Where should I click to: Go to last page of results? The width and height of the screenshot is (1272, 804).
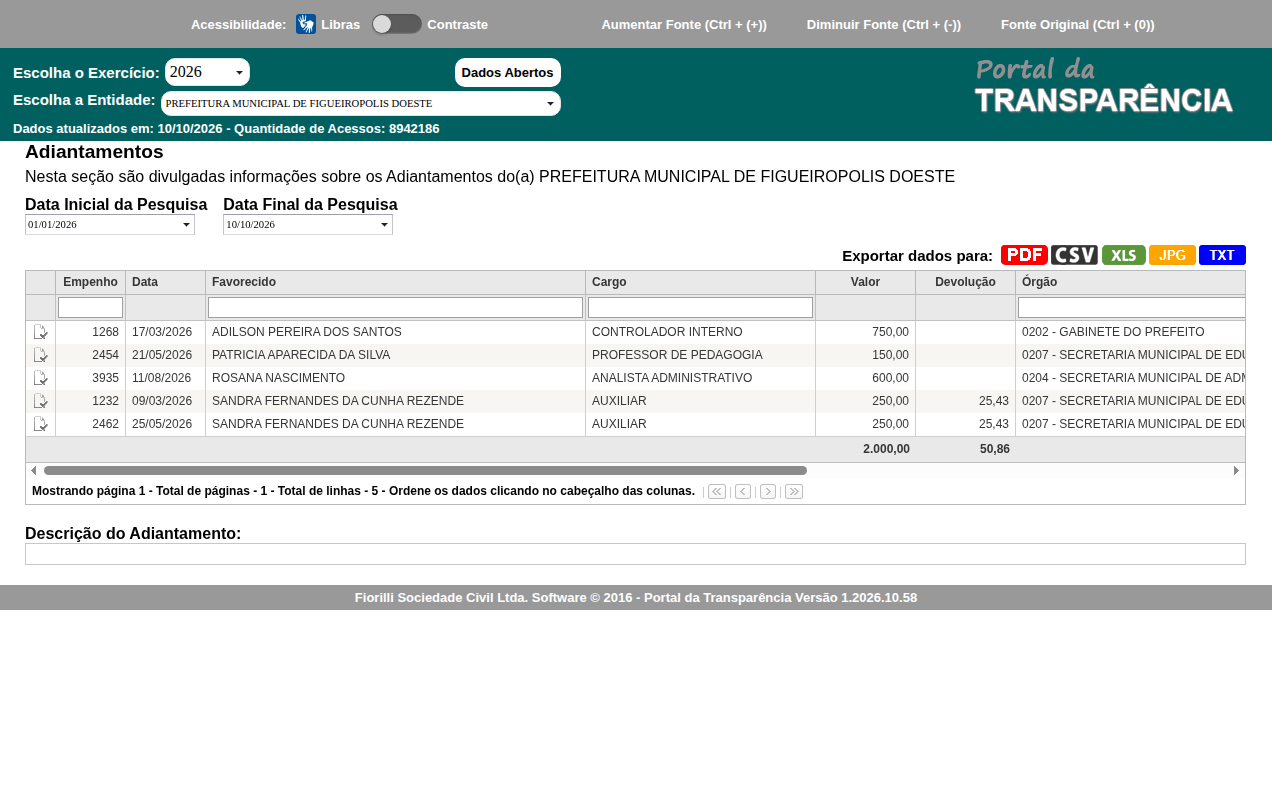point(794,491)
